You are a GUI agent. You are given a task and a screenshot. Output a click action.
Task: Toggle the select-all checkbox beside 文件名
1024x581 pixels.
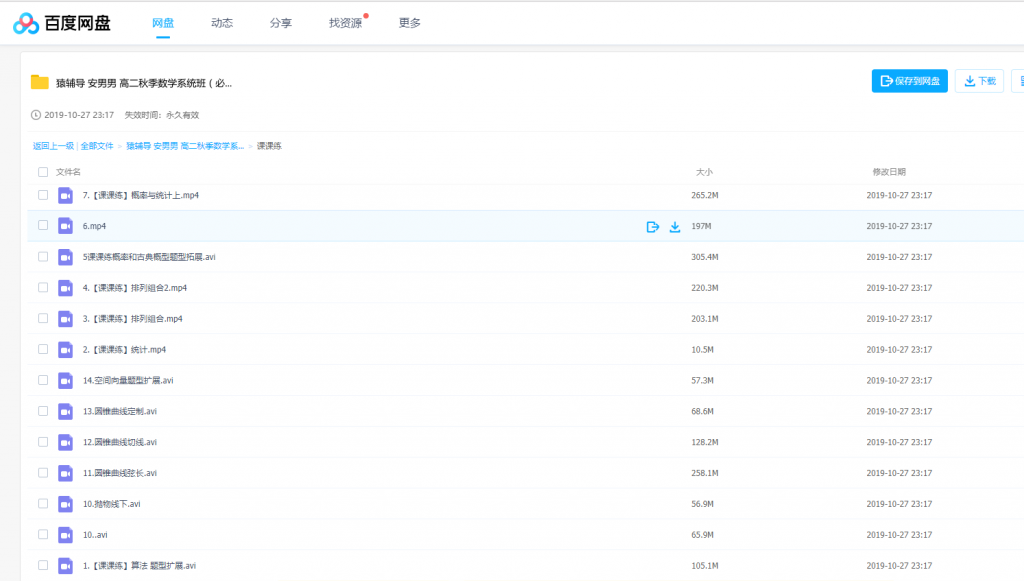tap(43, 172)
